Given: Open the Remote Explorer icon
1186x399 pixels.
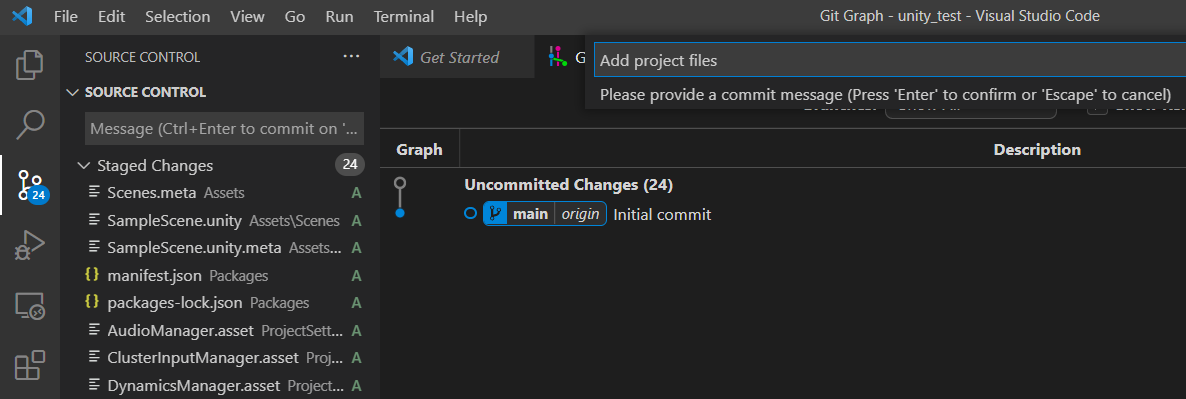Looking at the screenshot, I should click(30, 306).
